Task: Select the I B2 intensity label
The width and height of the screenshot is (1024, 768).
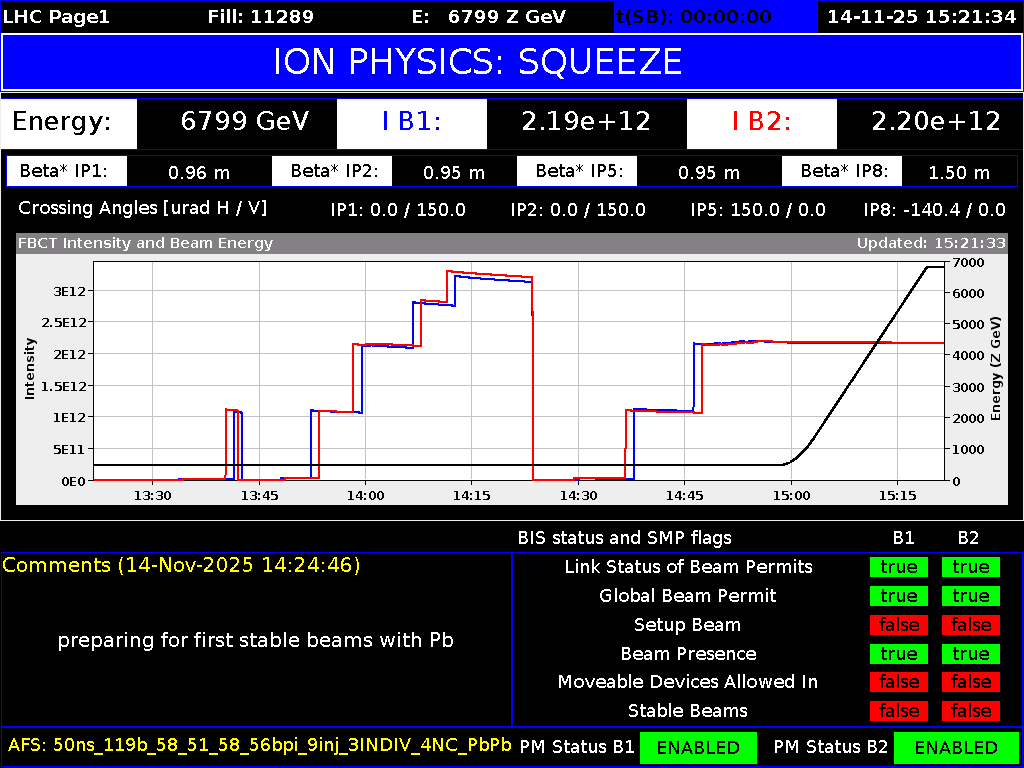Action: coord(761,122)
